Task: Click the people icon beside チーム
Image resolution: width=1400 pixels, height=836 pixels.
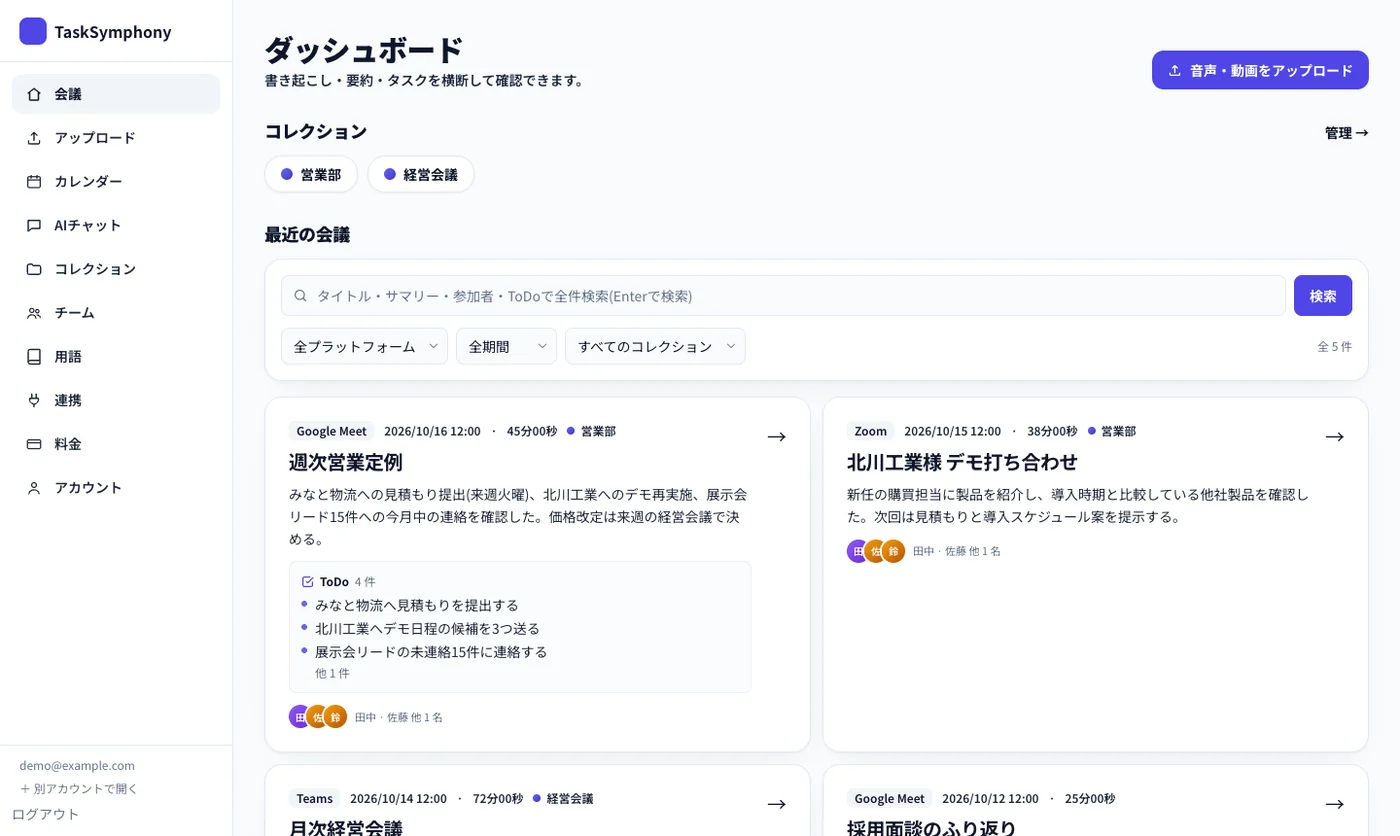Action: [x=34, y=313]
